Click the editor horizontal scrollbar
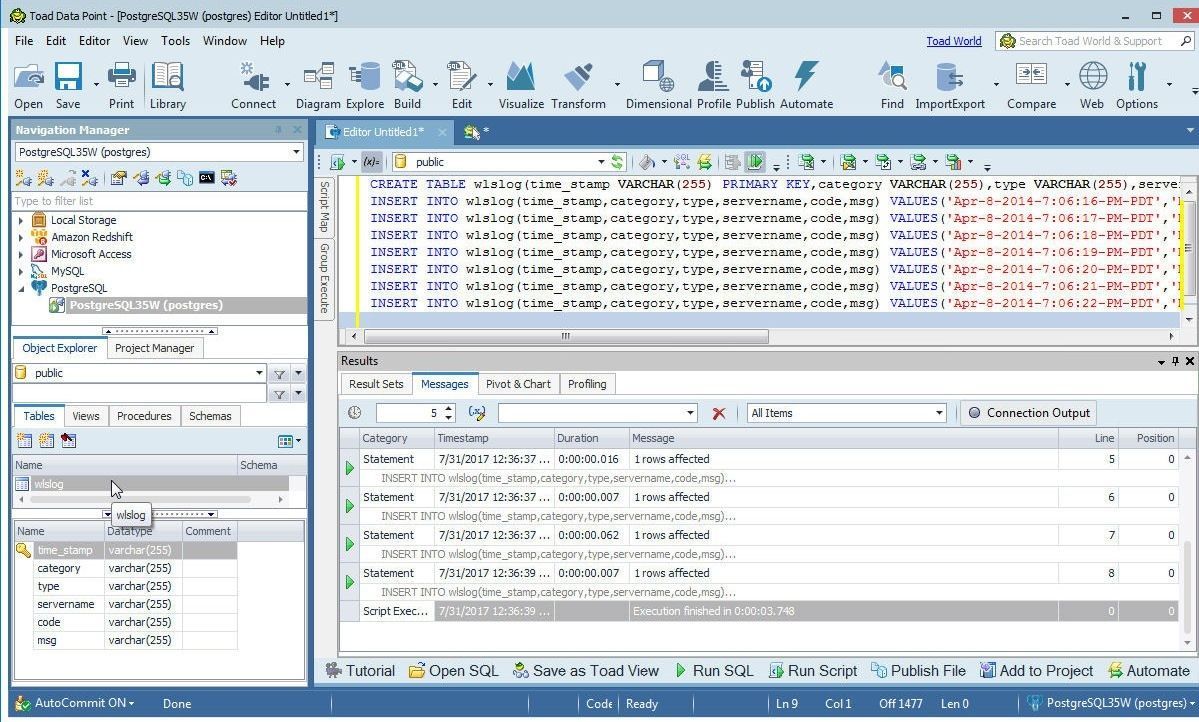 tap(565, 336)
